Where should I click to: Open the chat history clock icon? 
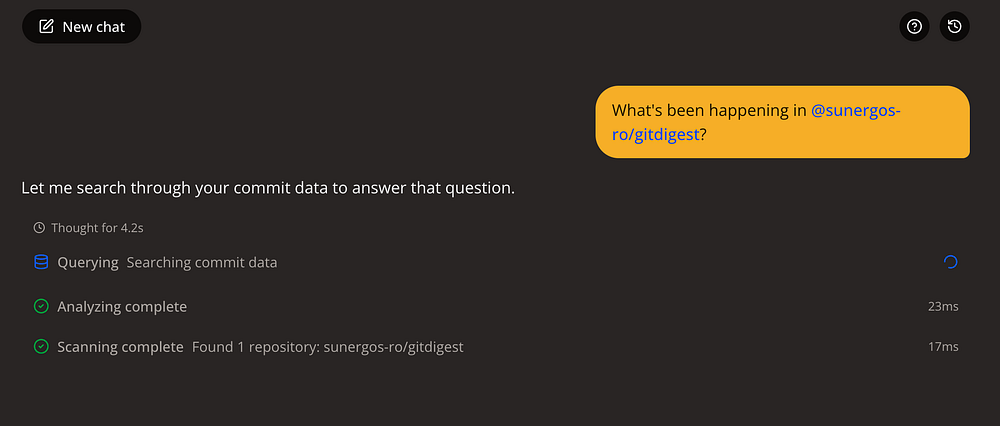[x=955, y=27]
